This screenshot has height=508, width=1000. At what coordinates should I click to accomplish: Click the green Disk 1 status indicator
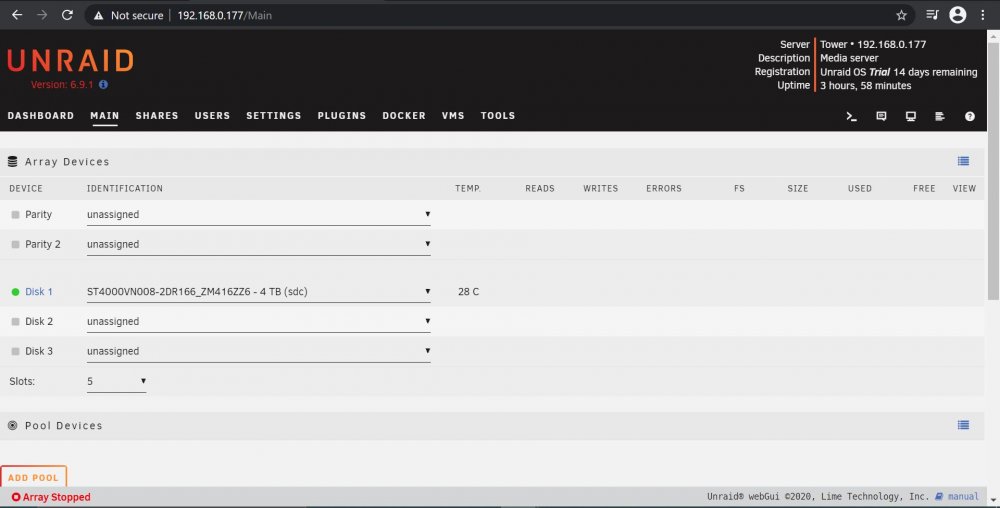[x=15, y=292]
